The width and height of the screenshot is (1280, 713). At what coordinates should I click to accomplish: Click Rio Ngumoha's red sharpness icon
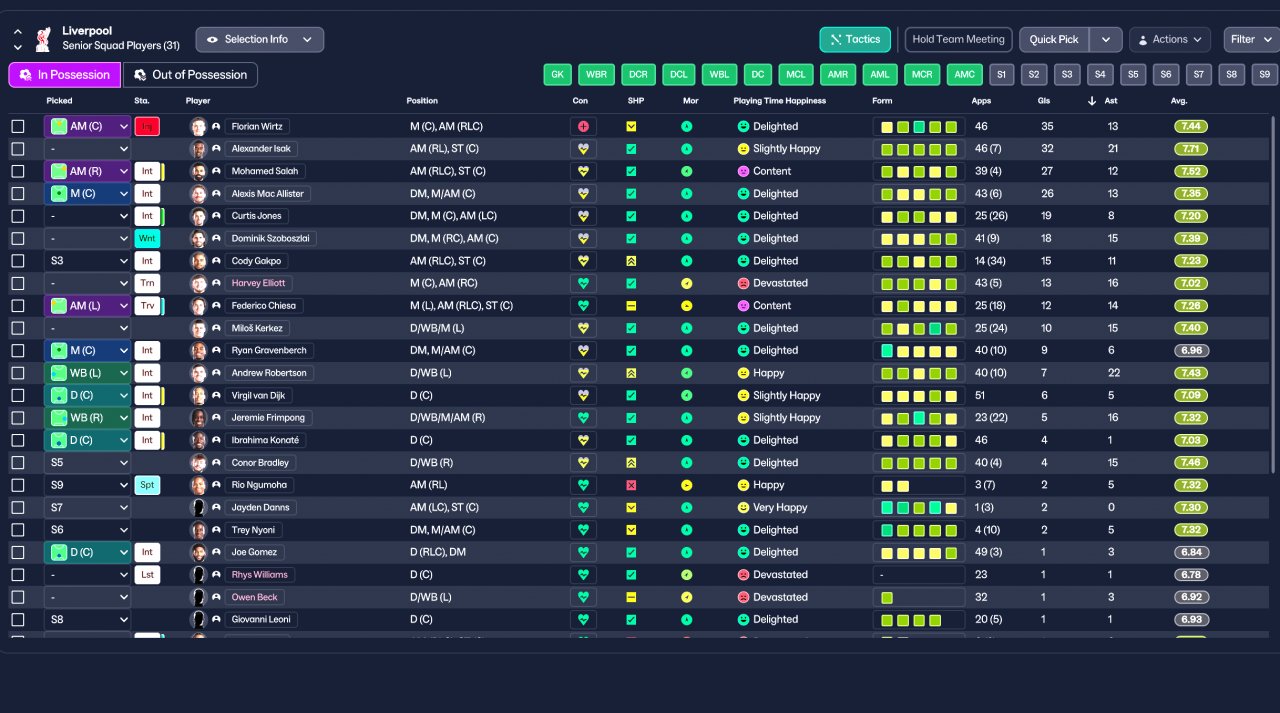631,485
